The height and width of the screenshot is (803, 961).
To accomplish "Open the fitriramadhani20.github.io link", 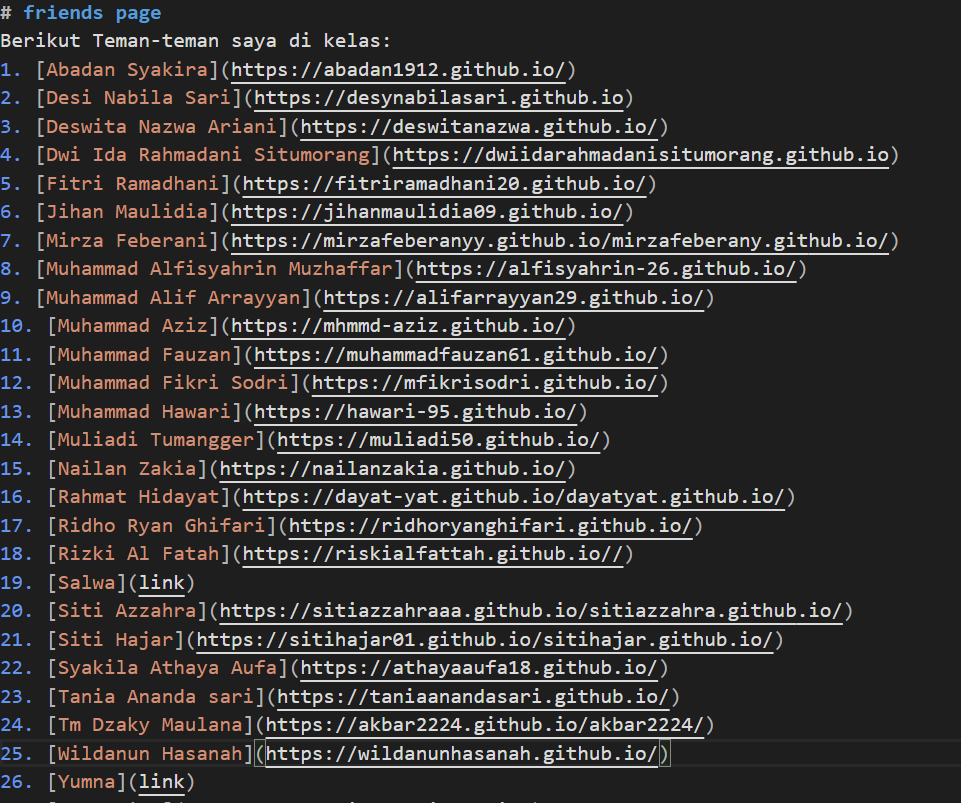I will 444,184.
